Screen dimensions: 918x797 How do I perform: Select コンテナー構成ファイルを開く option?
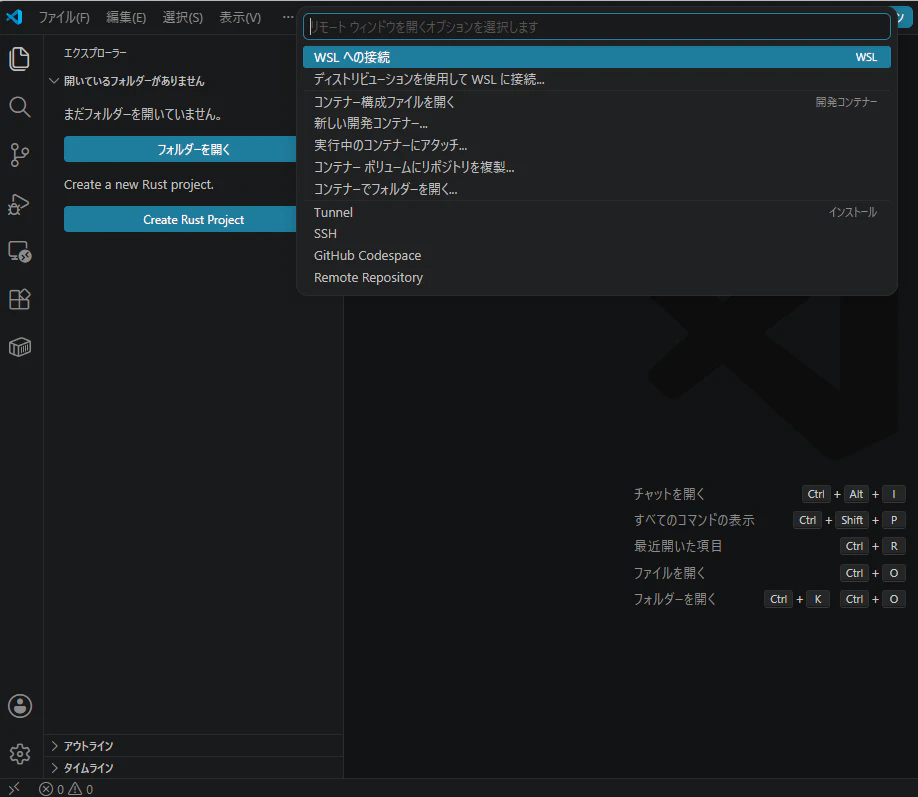[x=597, y=102]
